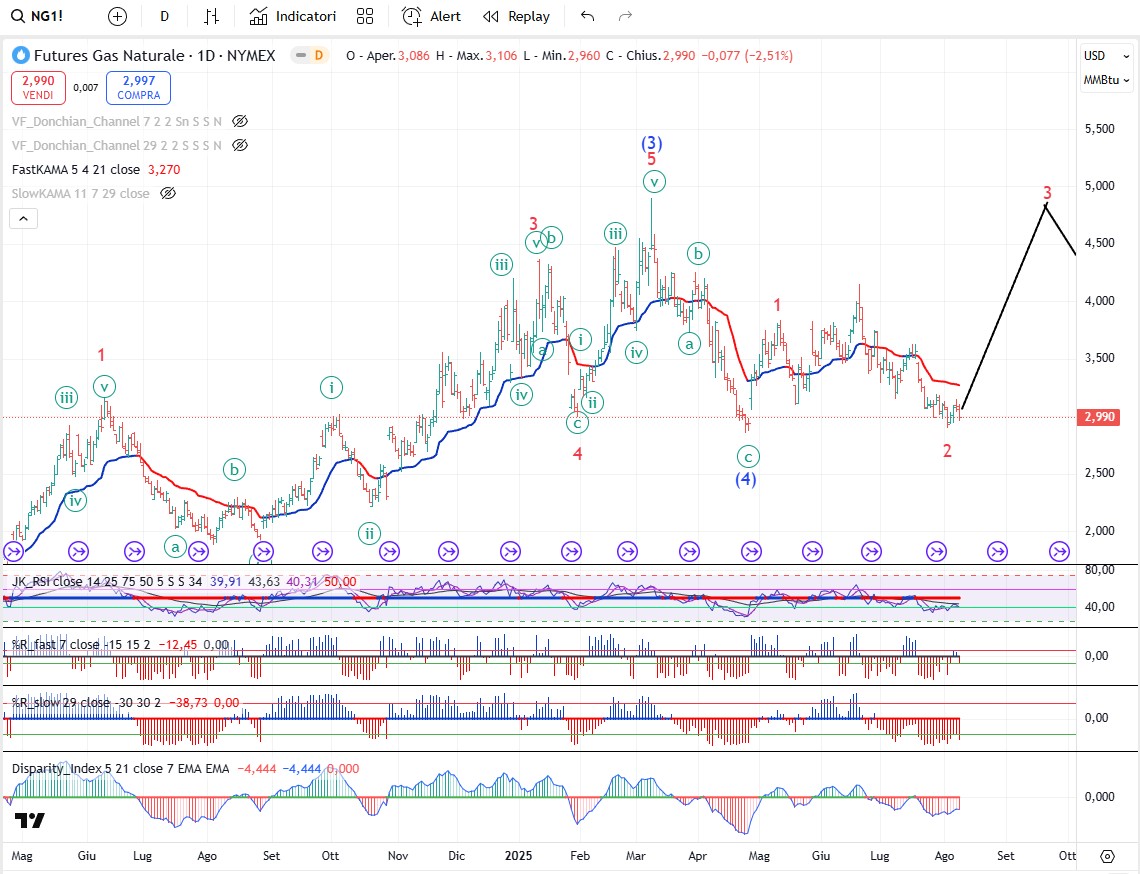Show the VF_Donchian_Channel 29 indicator
This screenshot has width=1140, height=874.
point(239,145)
